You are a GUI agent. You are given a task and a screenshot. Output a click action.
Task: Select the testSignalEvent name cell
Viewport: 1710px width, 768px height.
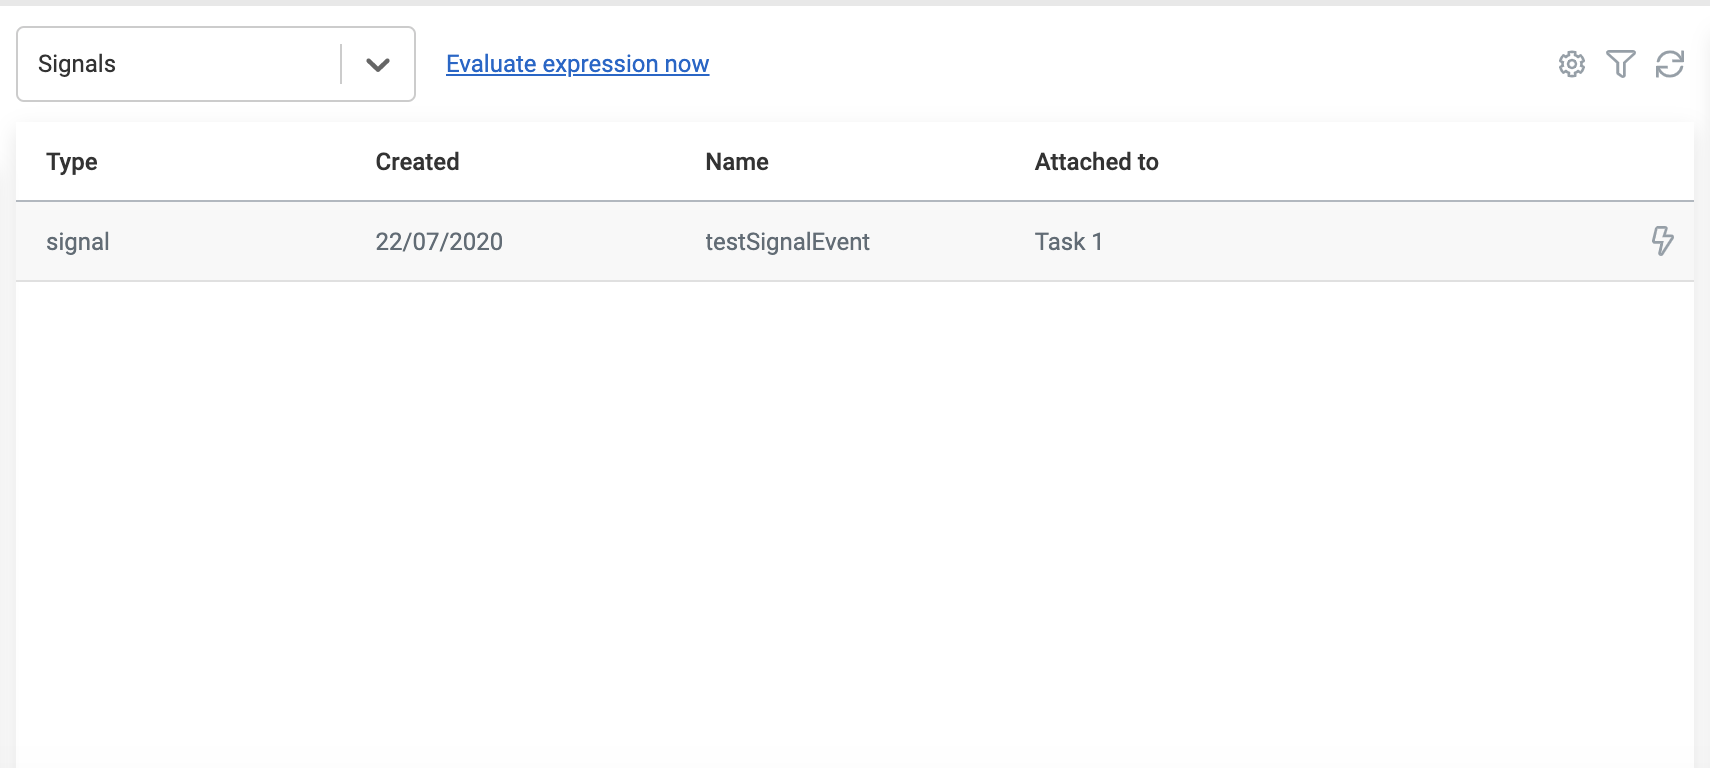pyautogui.click(x=787, y=242)
